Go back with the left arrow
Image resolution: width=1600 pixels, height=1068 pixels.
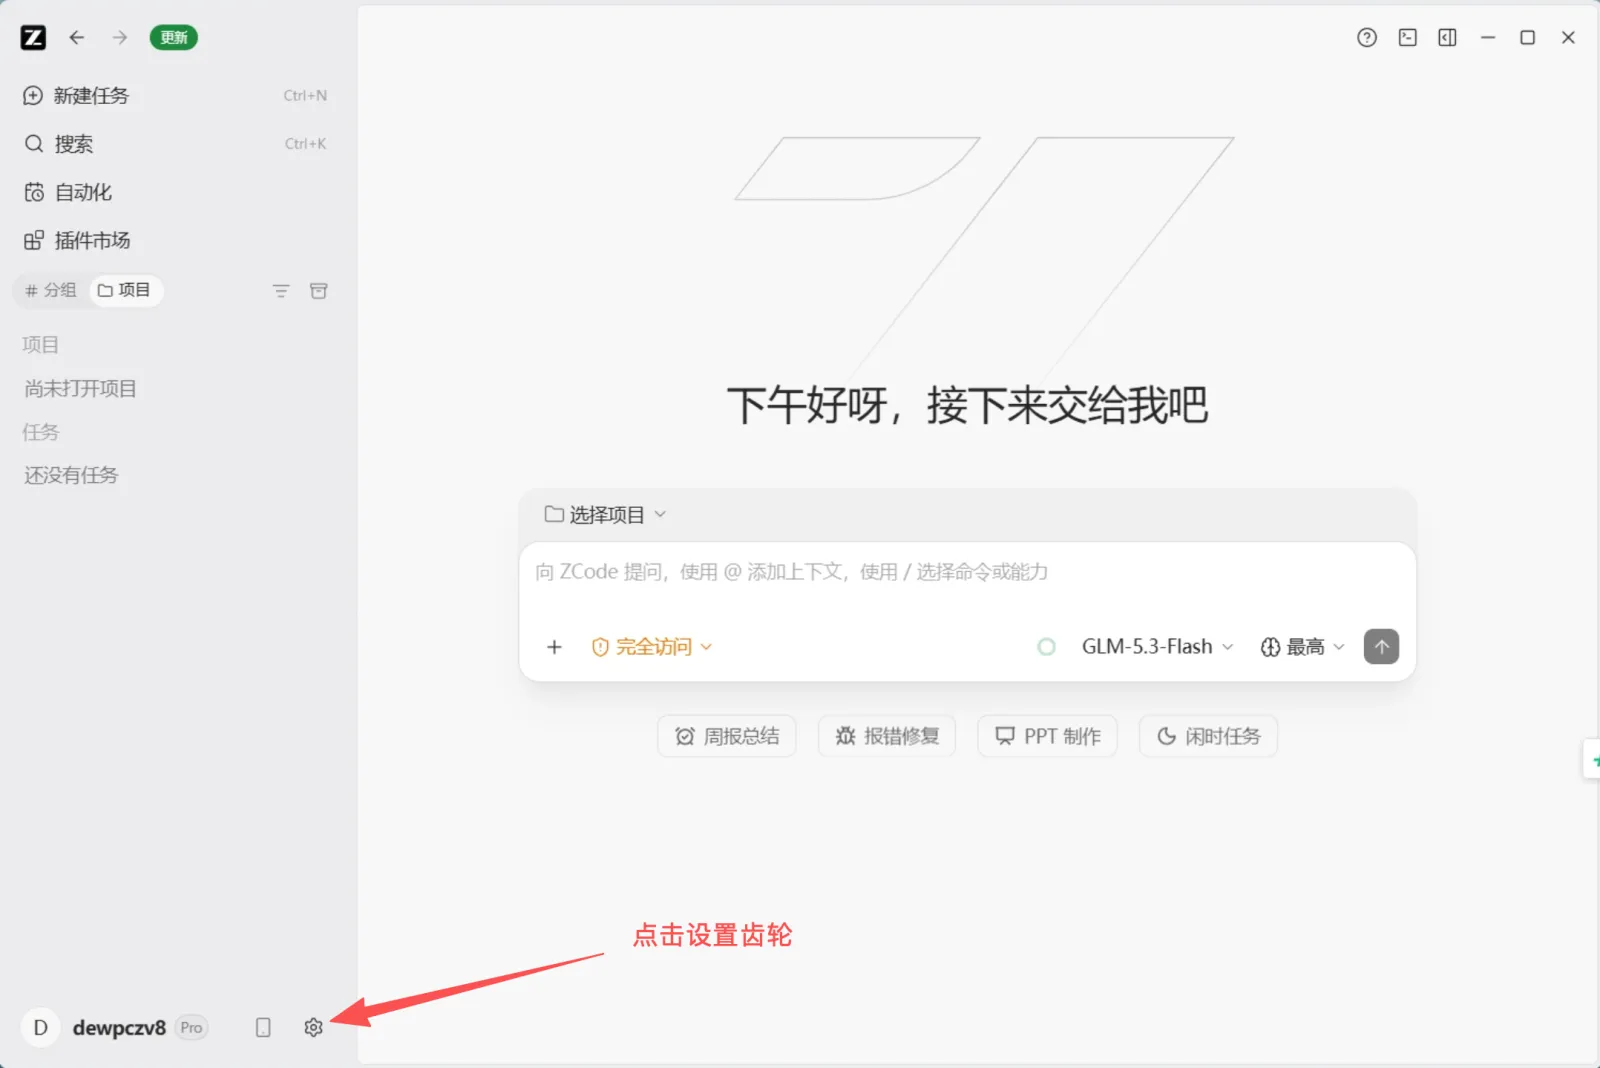[77, 38]
